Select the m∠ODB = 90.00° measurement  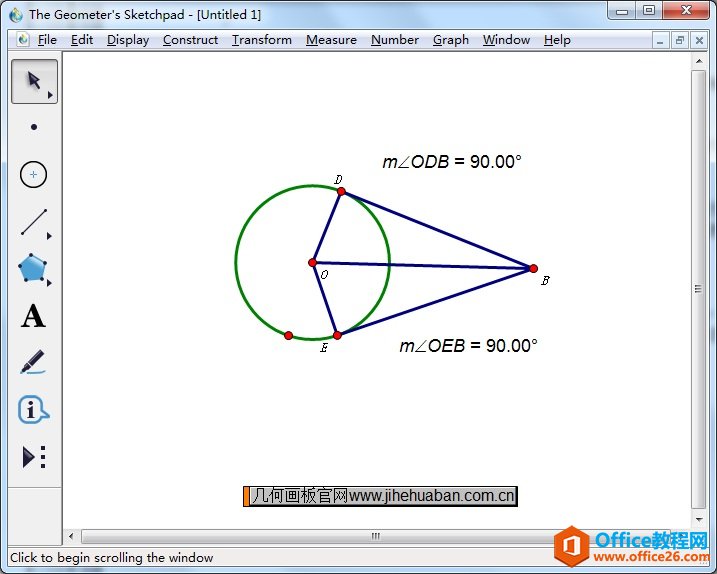point(452,161)
